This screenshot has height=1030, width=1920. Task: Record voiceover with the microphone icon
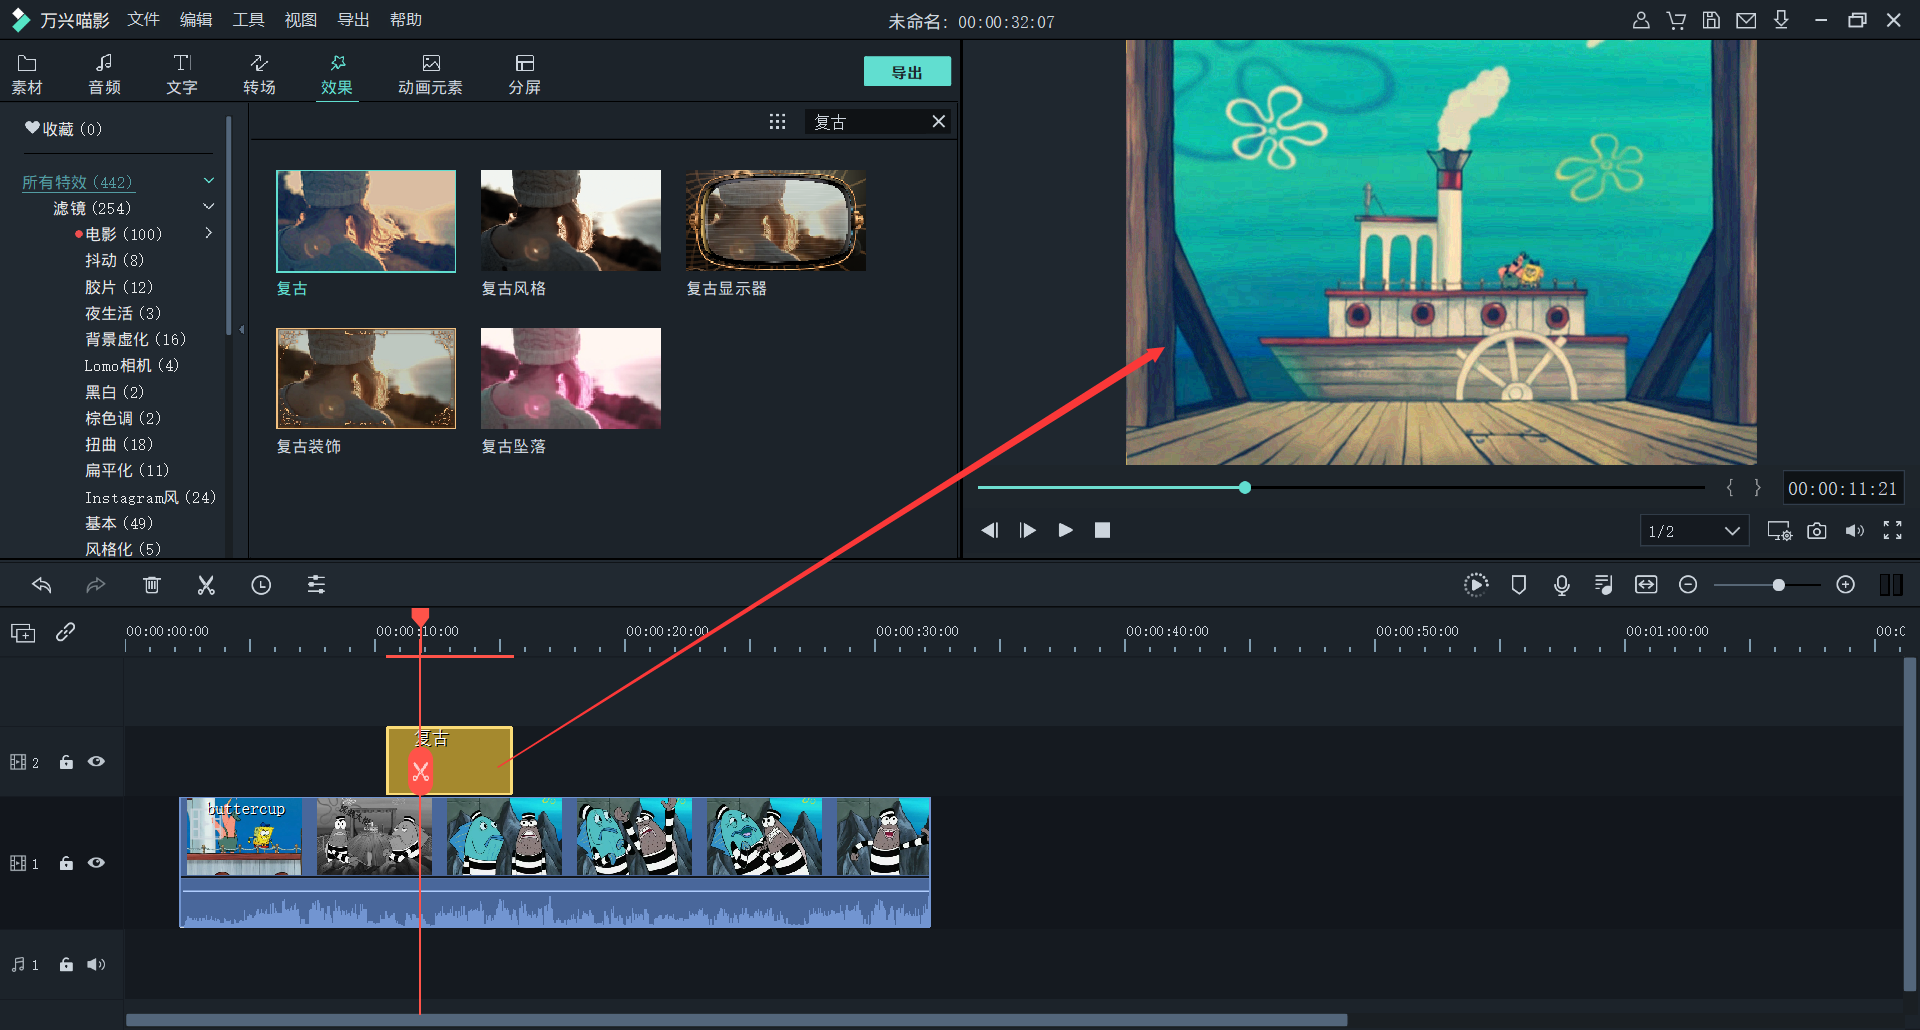1561,585
